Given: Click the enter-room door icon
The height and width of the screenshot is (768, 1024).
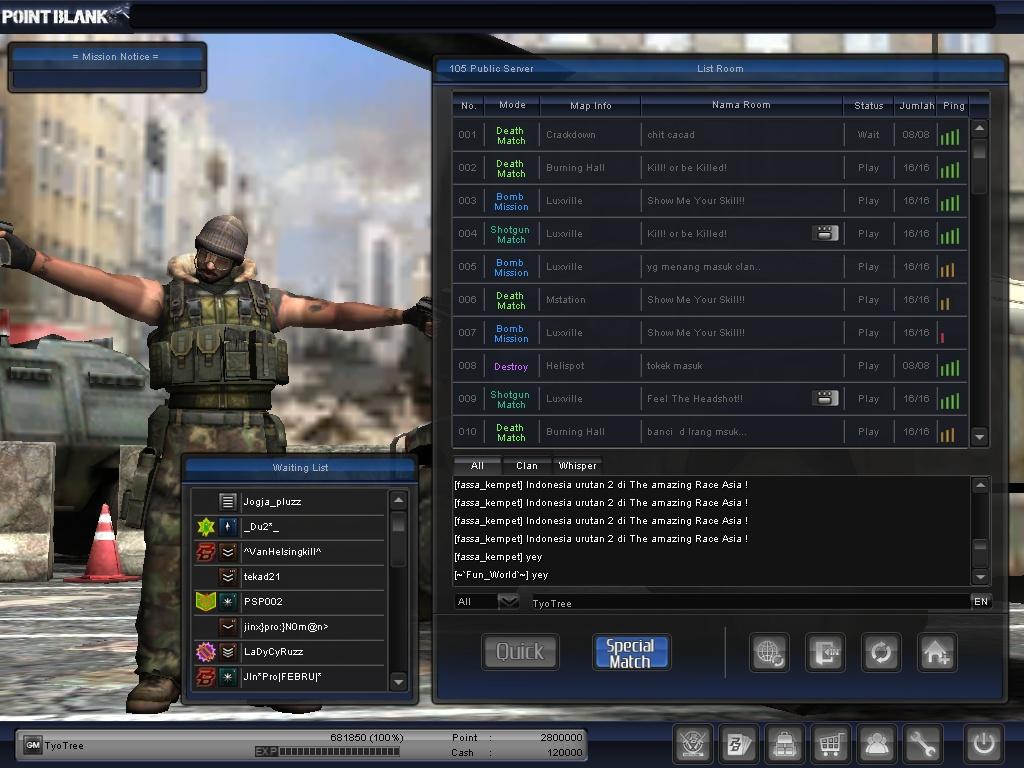Looking at the screenshot, I should [x=825, y=652].
